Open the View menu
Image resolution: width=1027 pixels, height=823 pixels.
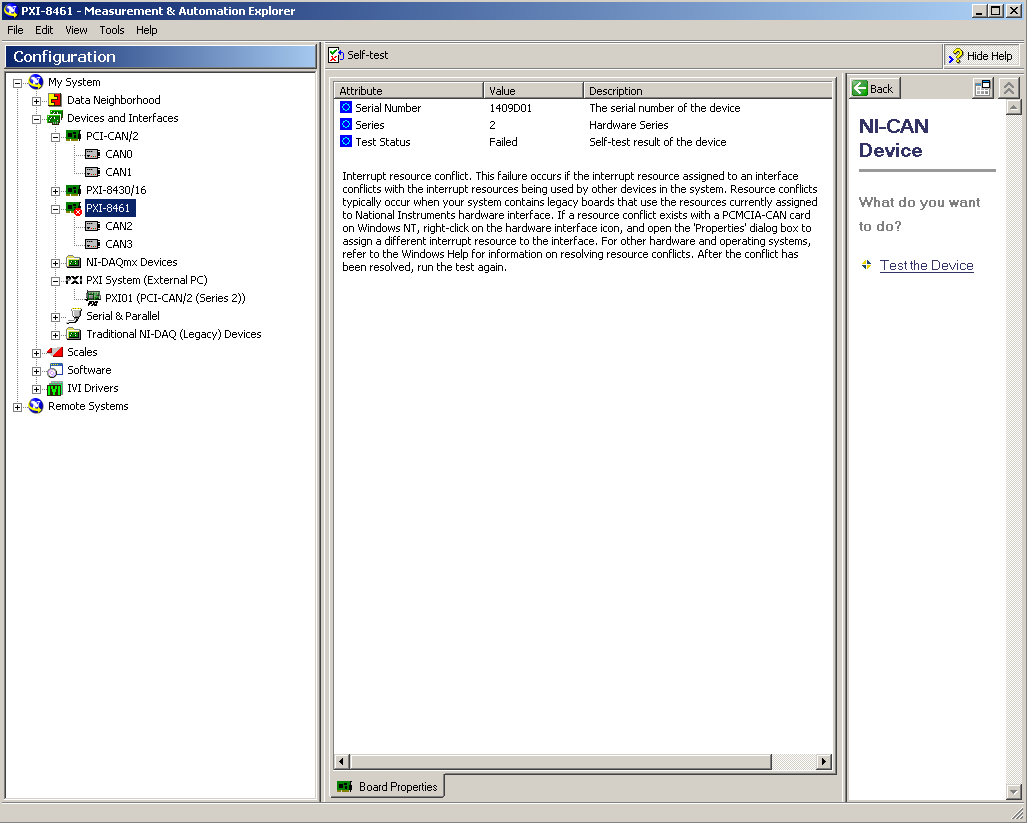76,30
